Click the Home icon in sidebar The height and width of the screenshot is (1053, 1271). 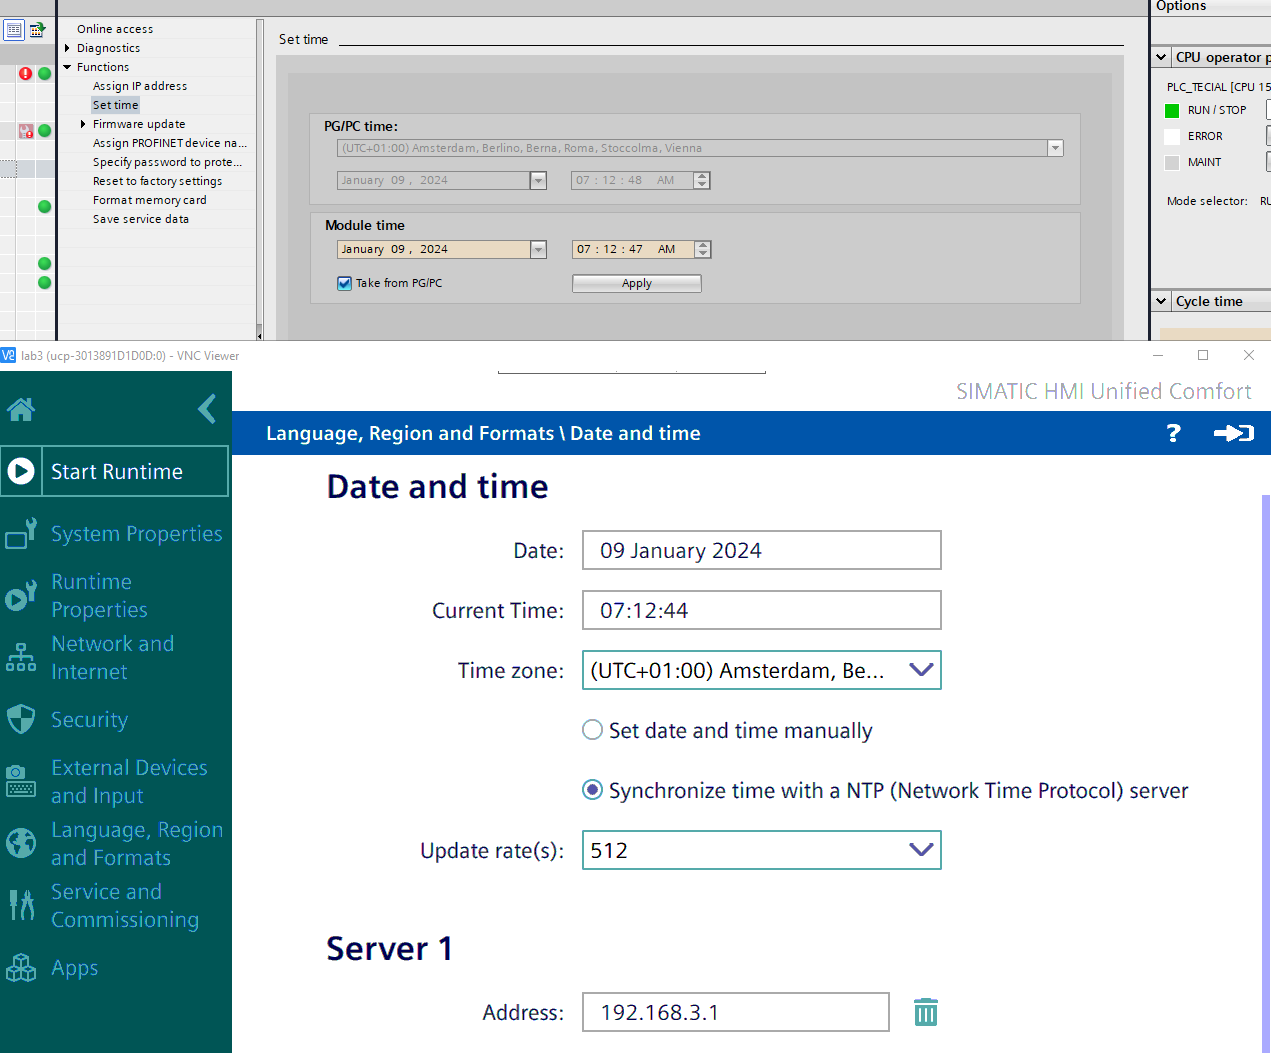21,409
